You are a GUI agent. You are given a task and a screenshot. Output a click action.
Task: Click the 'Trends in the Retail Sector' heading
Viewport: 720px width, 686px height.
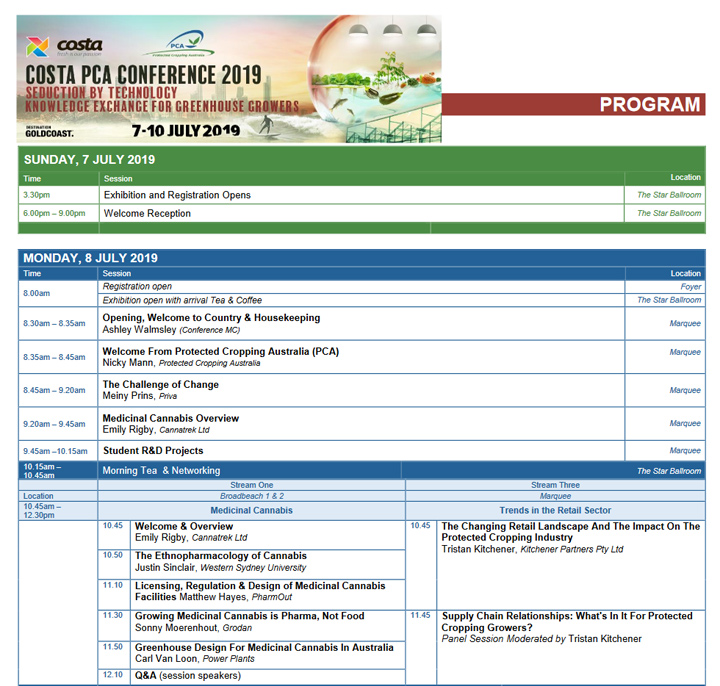coord(555,511)
